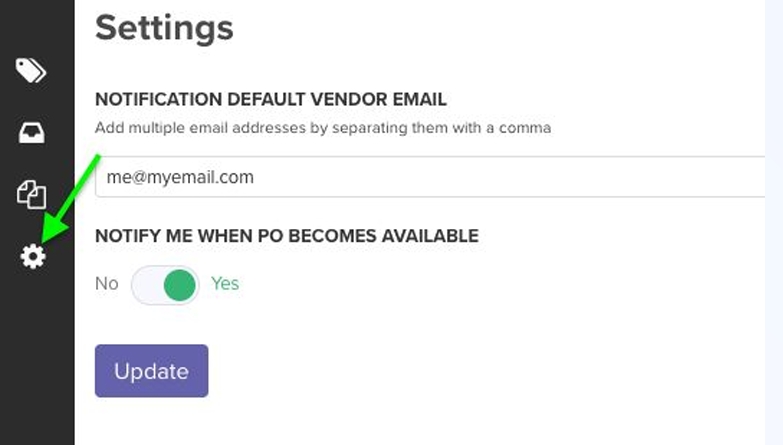Viewport: 783px width, 445px height.
Task: Toggle the PO availability notification switch
Action: pos(165,285)
